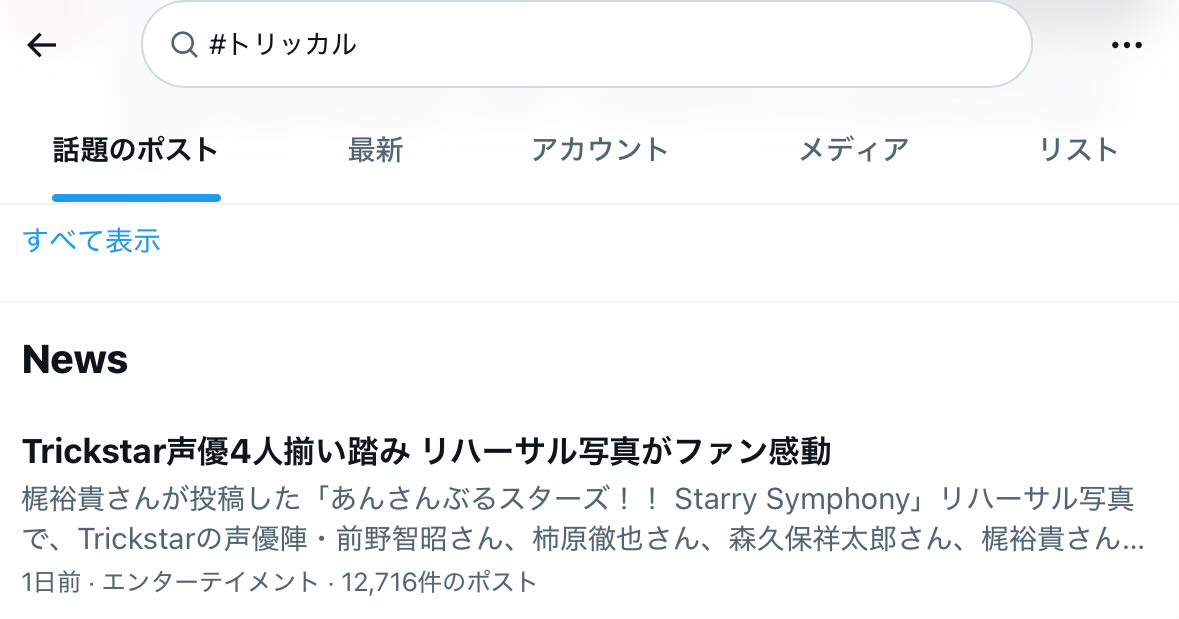Click the blue active-tab underline indicator
The width and height of the screenshot is (1179, 619).
136,198
